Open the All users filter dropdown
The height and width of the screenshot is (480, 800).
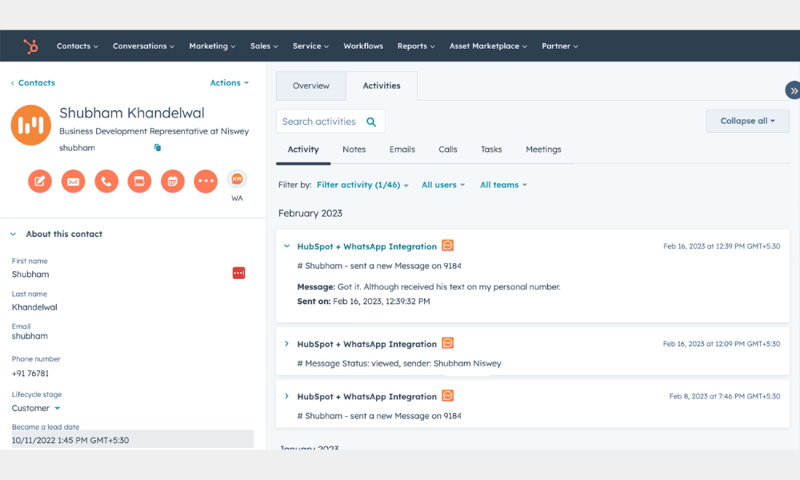coord(443,185)
